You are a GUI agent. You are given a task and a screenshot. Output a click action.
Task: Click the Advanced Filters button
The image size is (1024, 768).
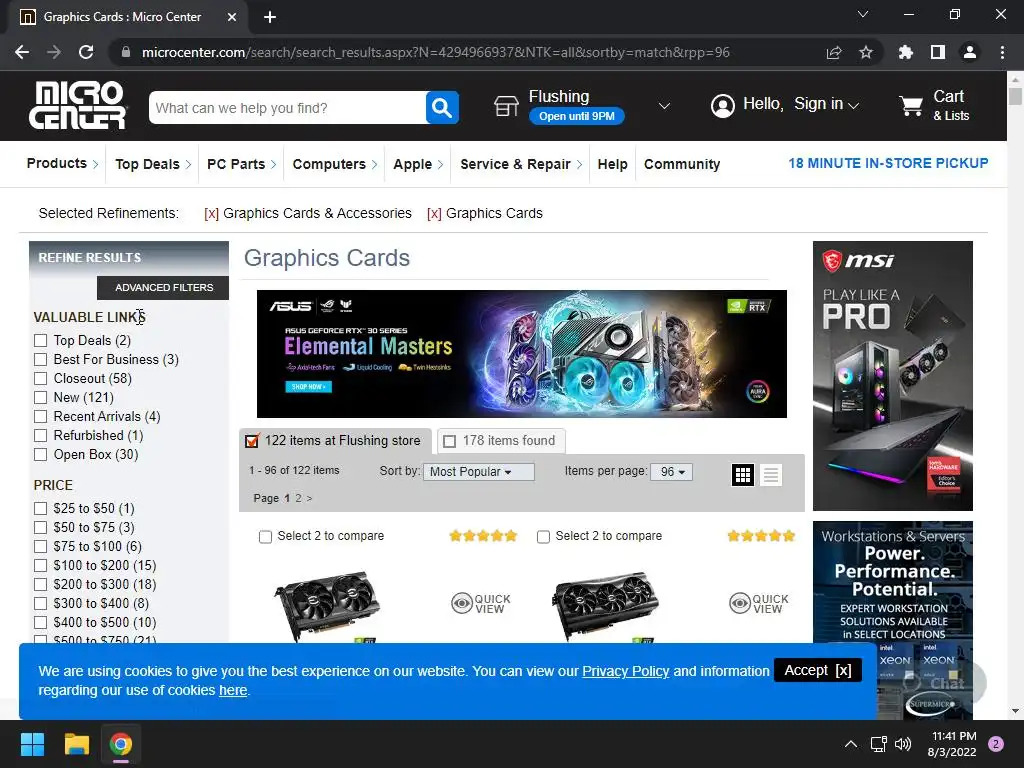[x=163, y=287]
